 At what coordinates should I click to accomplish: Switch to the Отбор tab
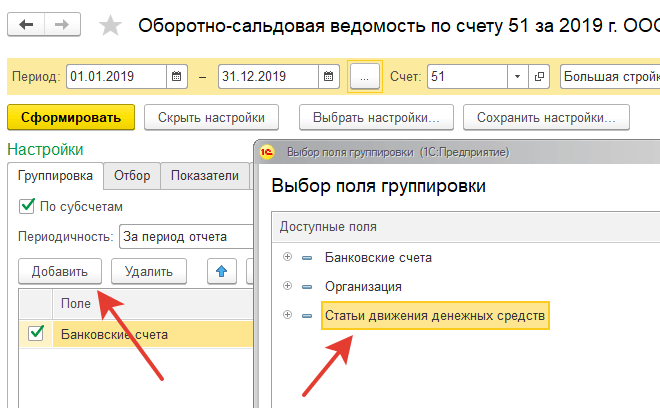pyautogui.click(x=132, y=176)
